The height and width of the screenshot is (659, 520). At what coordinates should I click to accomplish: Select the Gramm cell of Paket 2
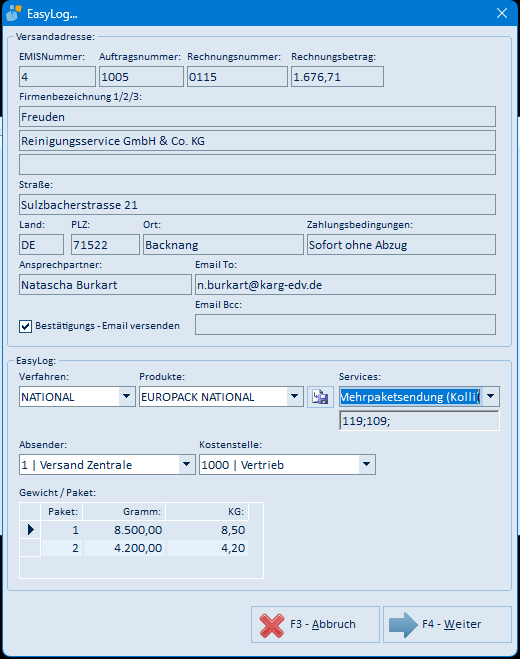pos(124,548)
